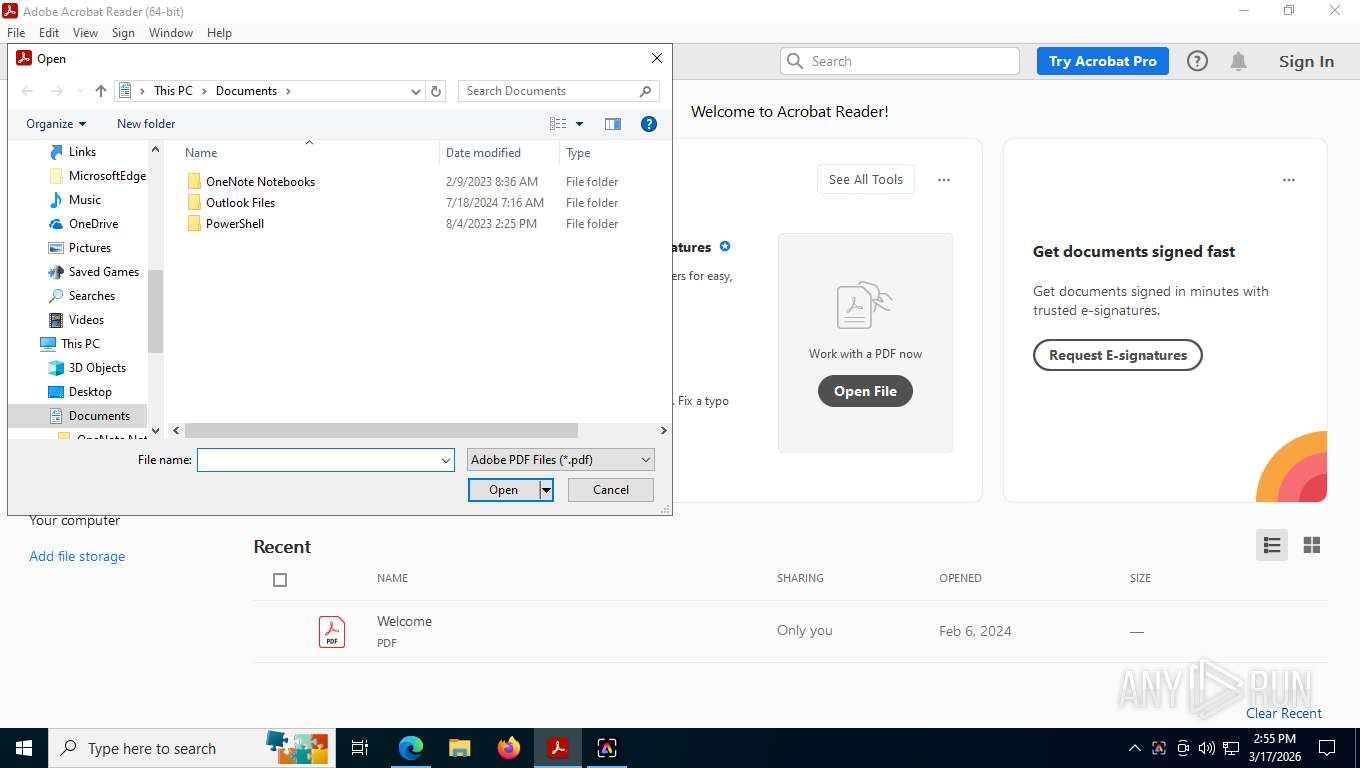
Task: Select OneDrive in the navigation tree
Action: [93, 224]
